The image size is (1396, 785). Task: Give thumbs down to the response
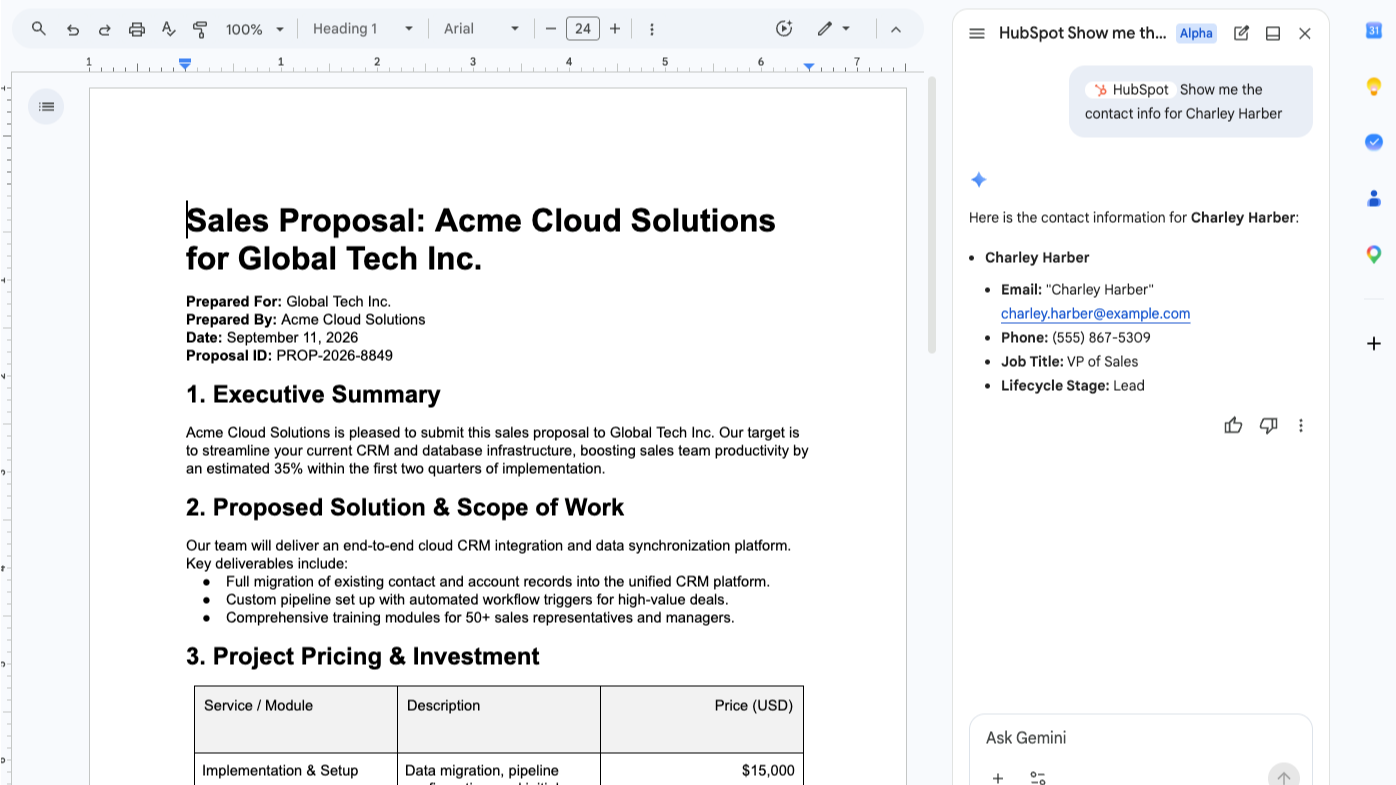click(1268, 425)
